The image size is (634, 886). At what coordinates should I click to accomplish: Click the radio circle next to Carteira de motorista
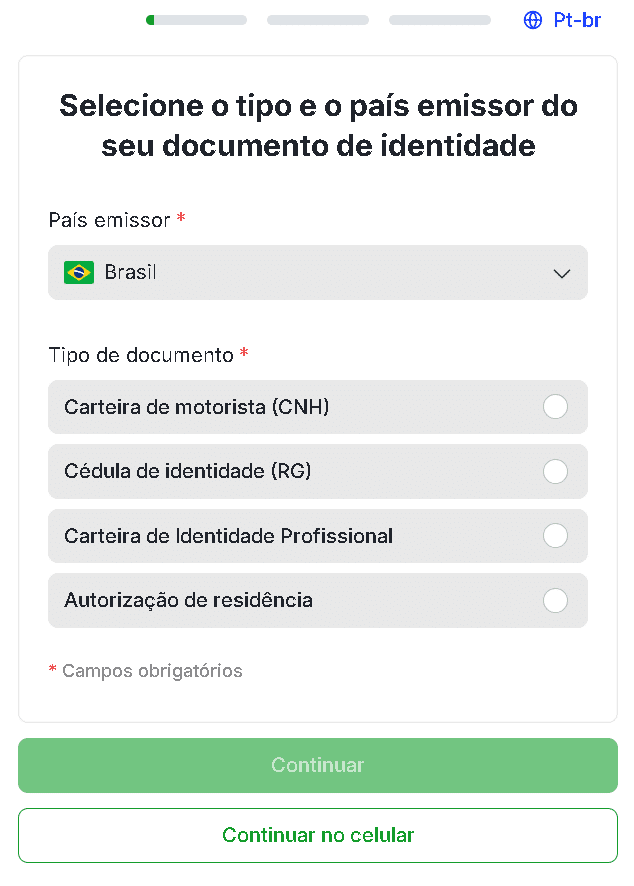tap(556, 407)
